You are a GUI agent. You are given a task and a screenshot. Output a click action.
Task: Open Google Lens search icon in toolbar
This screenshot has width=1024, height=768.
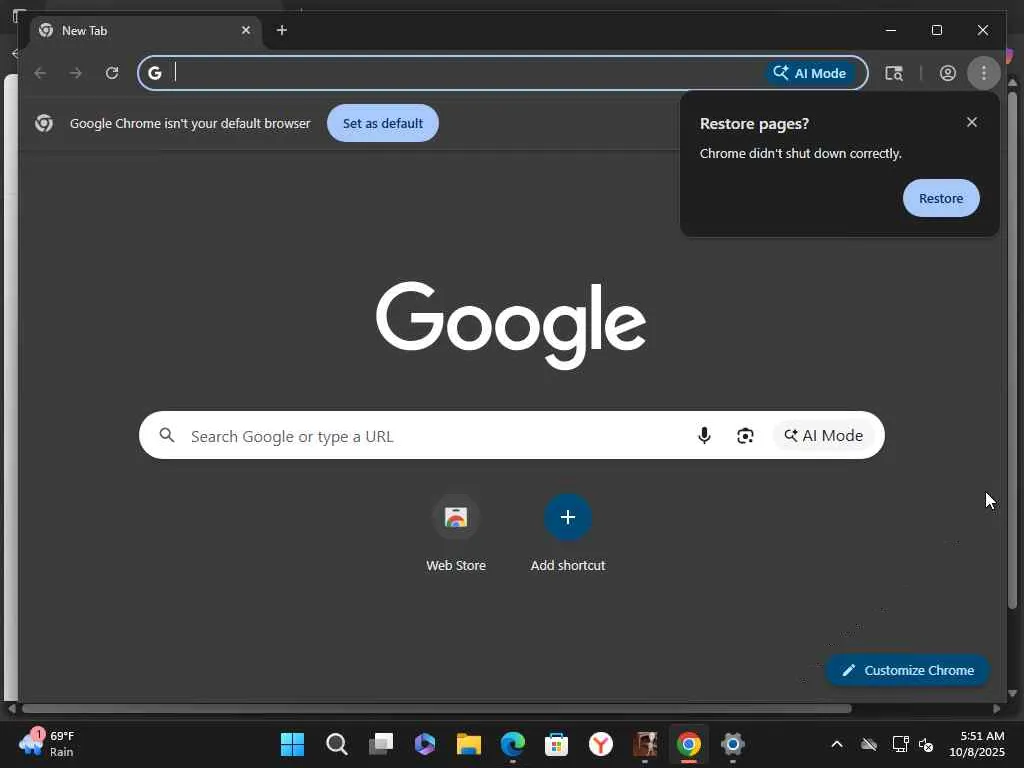[x=894, y=73]
